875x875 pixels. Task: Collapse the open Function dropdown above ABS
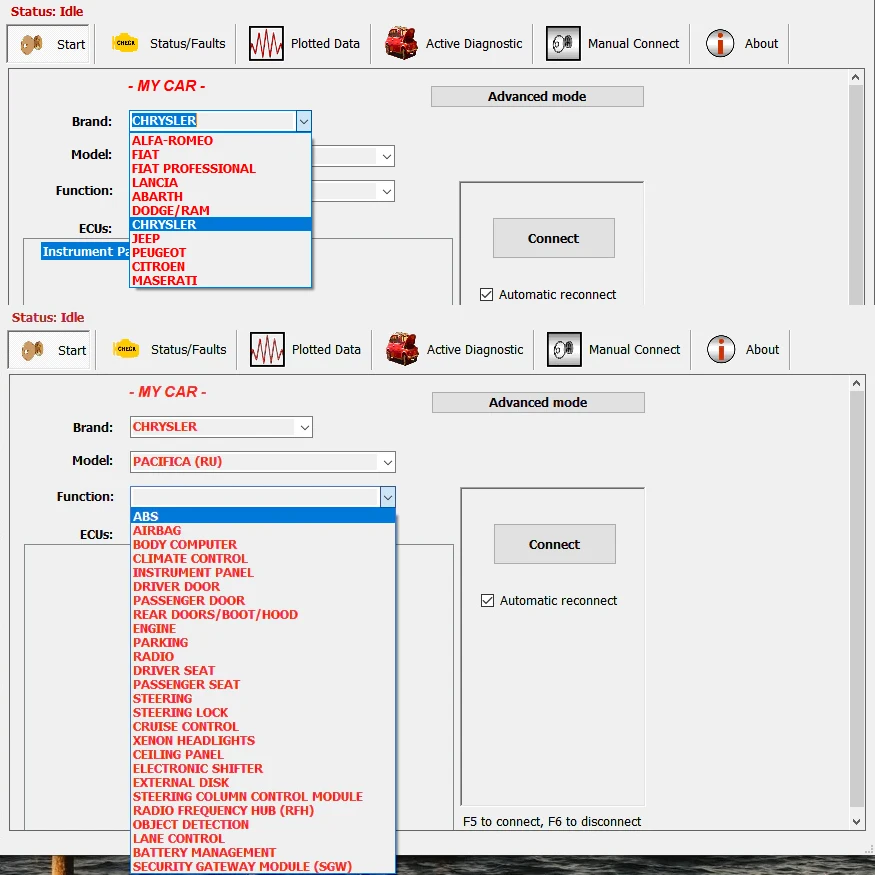388,497
